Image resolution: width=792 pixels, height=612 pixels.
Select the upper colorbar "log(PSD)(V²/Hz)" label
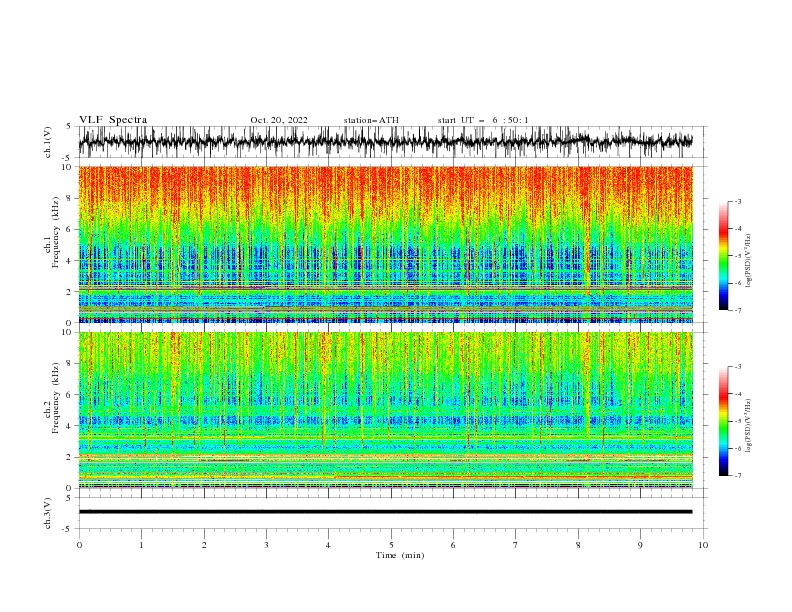tap(748, 261)
